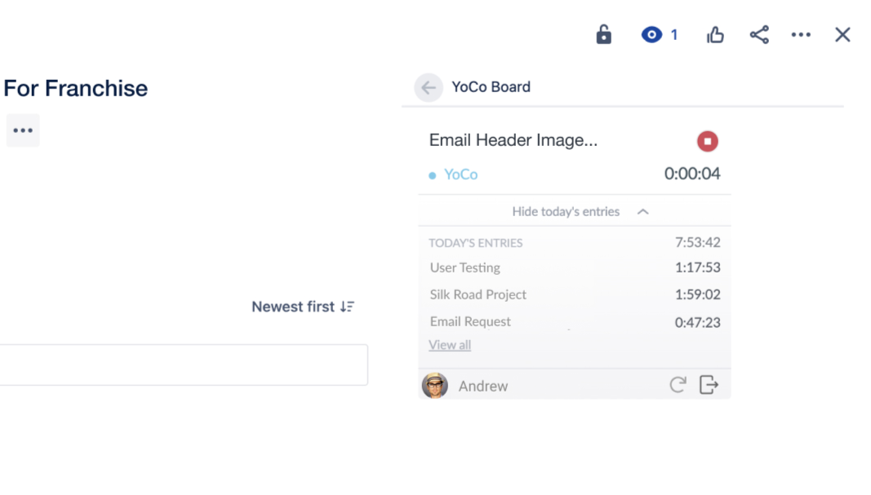871x495 pixels.
Task: Select the User Testing entry
Action: pyautogui.click(x=465, y=268)
